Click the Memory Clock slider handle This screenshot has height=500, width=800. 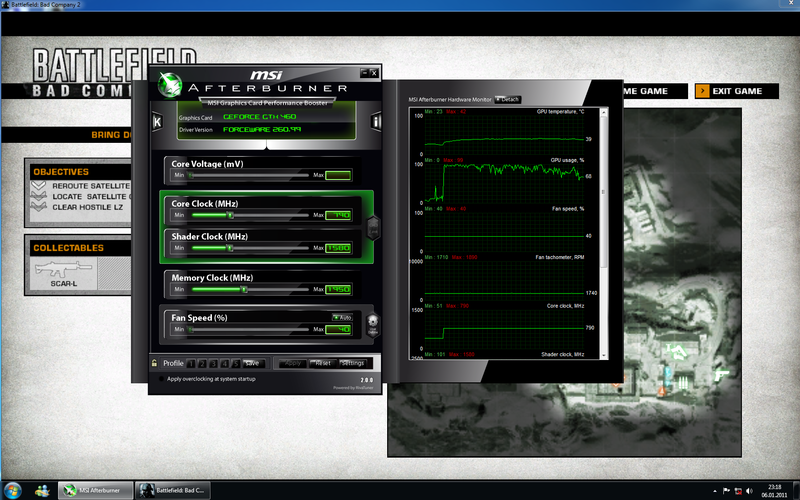pyautogui.click(x=244, y=290)
